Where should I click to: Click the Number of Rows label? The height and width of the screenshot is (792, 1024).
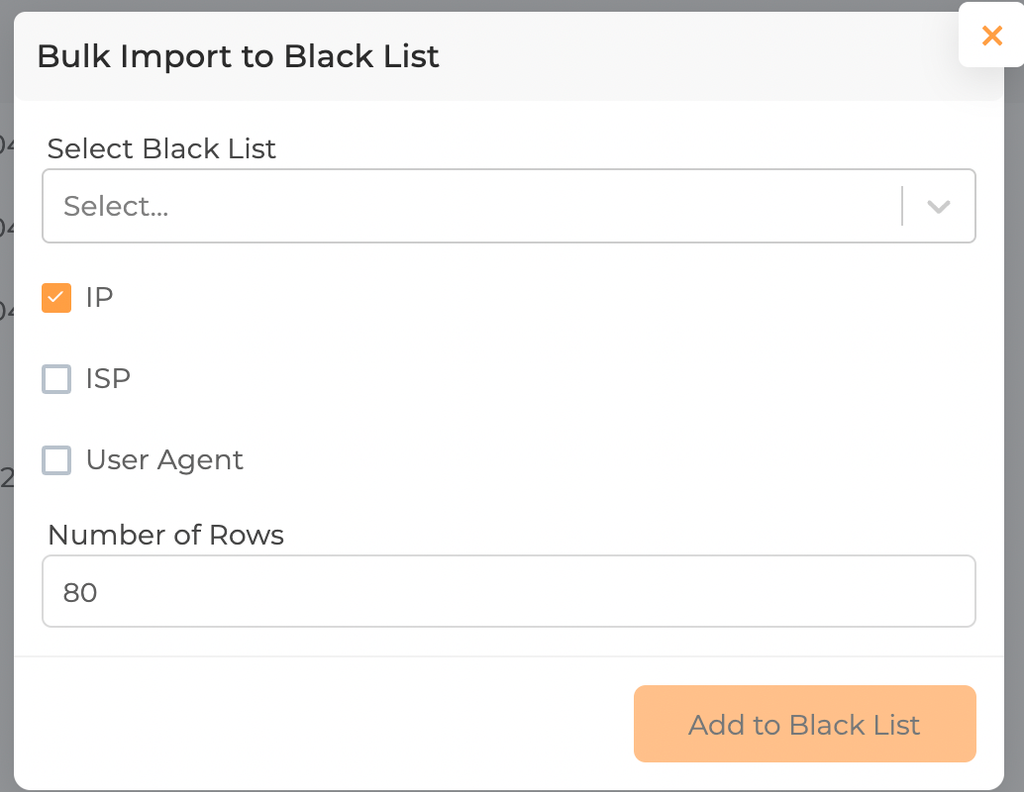165,535
